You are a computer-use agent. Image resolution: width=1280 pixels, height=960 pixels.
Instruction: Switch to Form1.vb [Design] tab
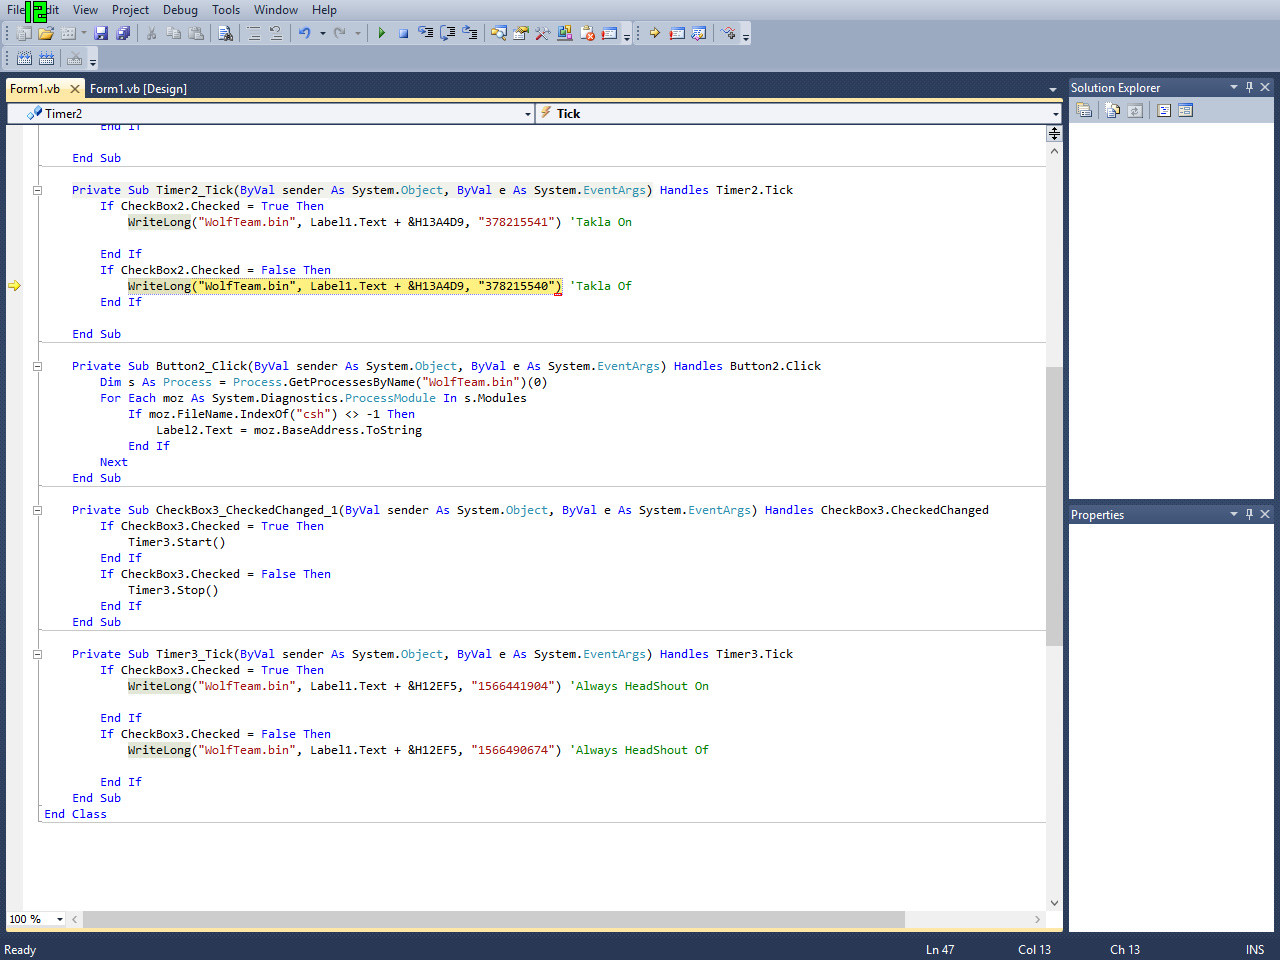click(138, 89)
